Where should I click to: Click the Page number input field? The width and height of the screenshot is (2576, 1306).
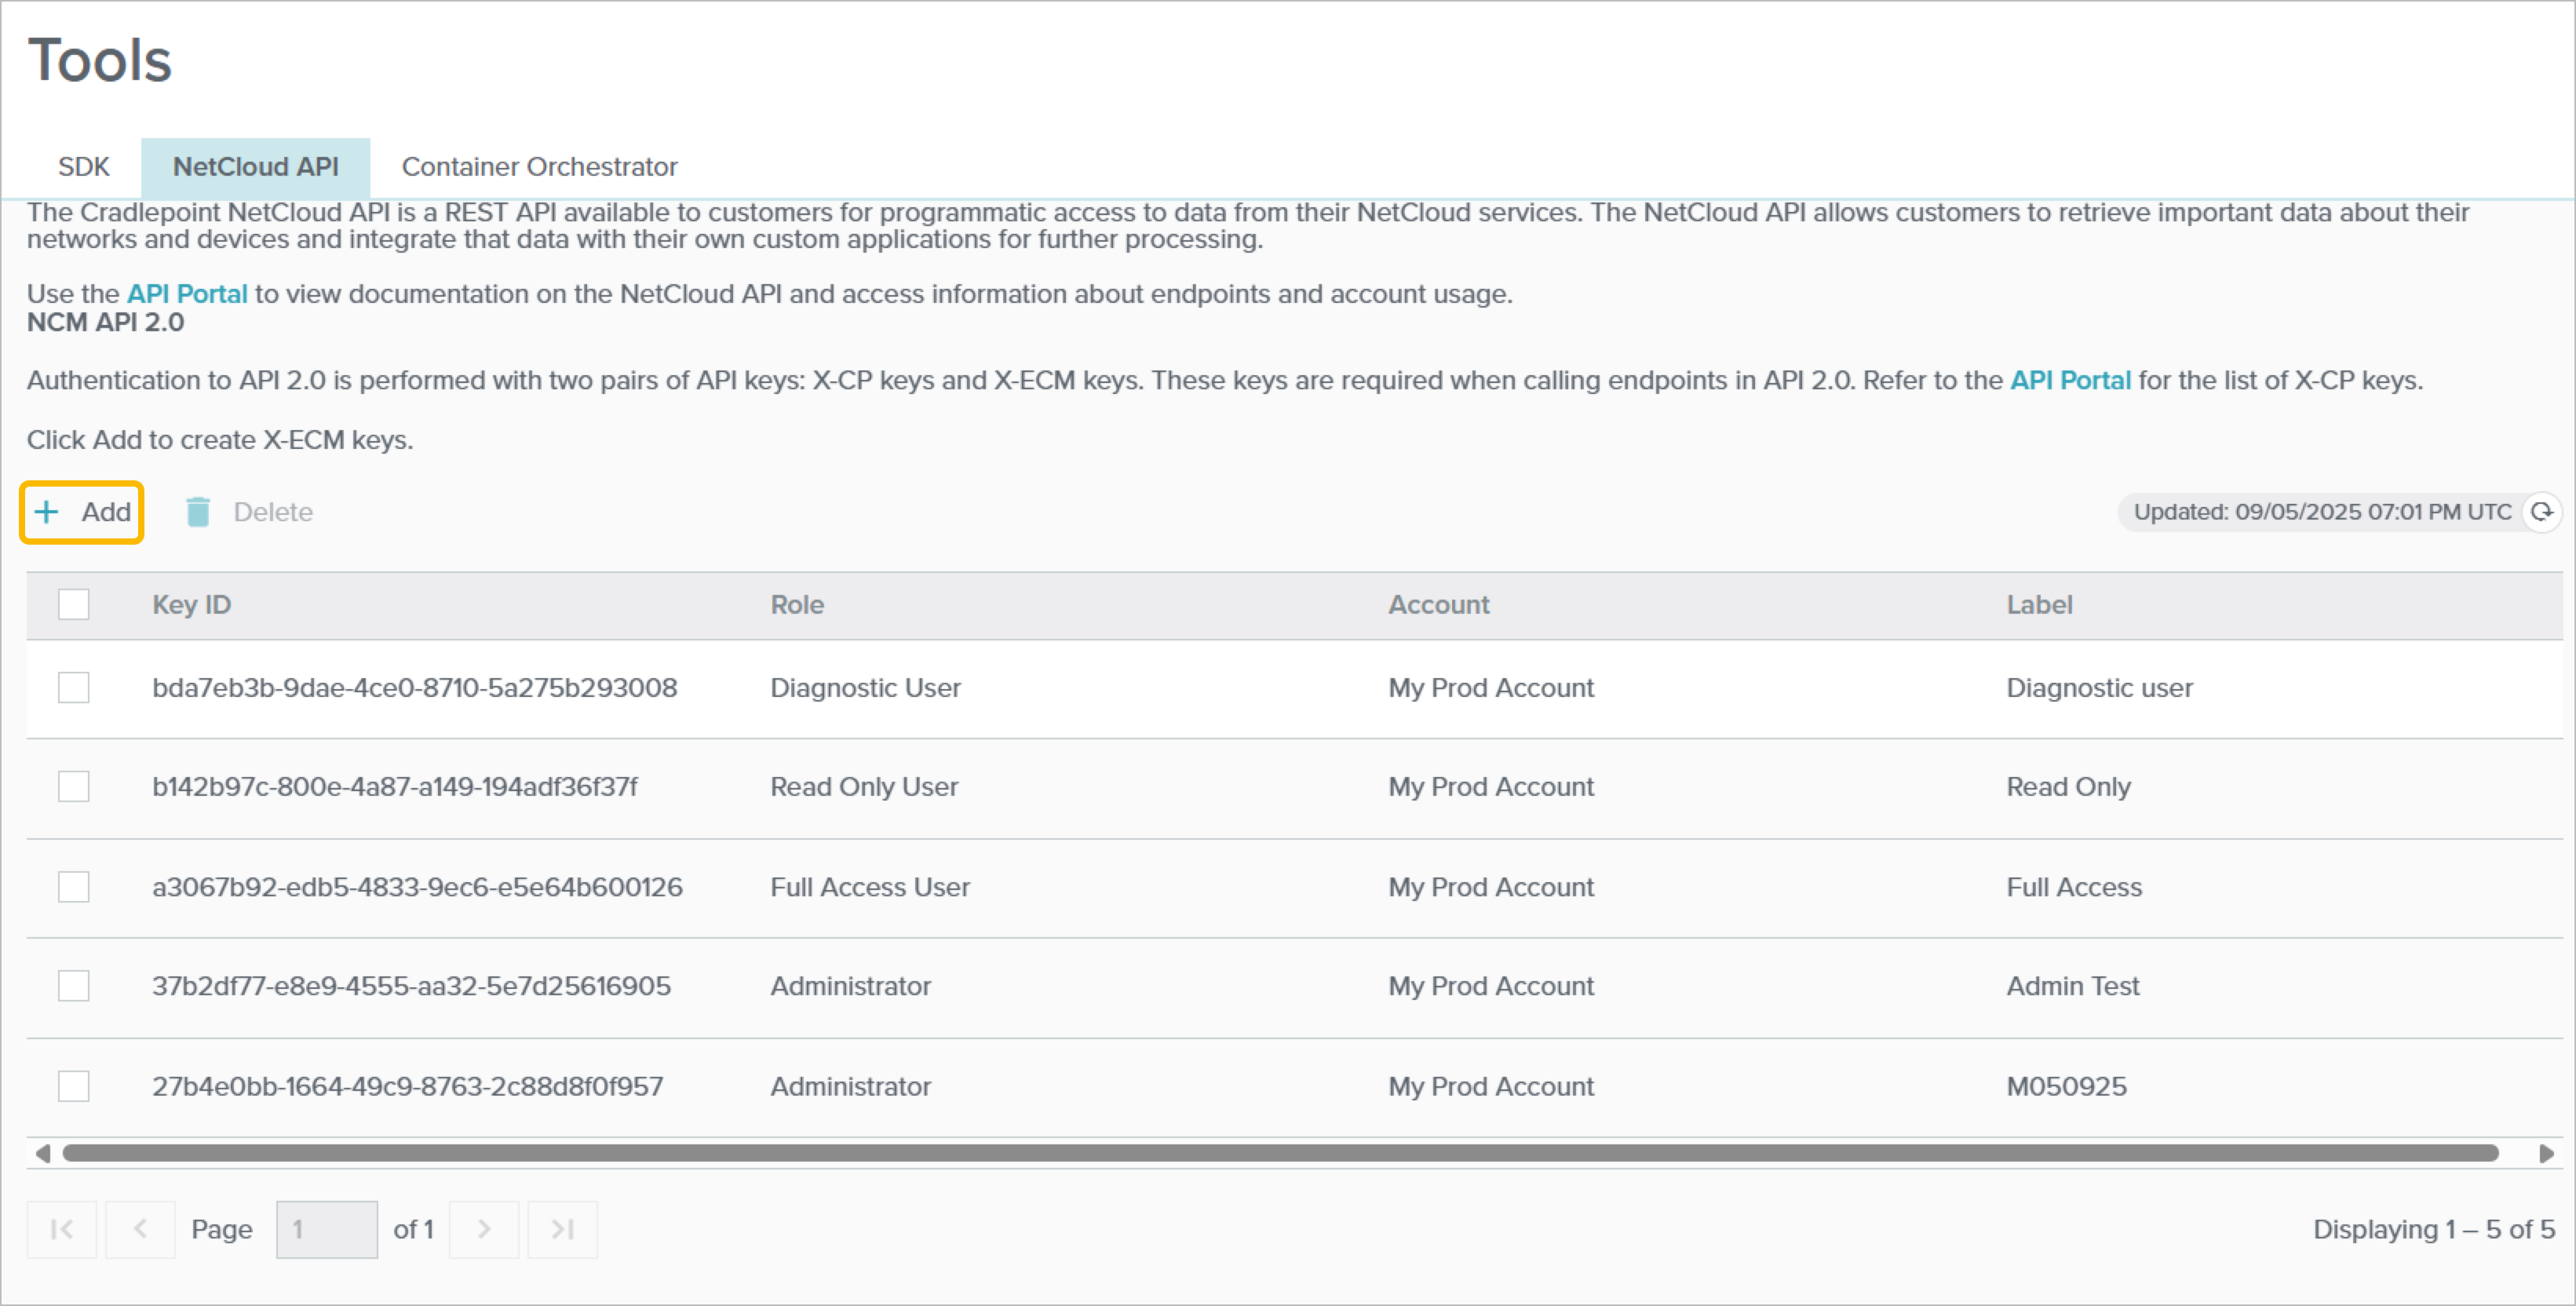coord(326,1229)
